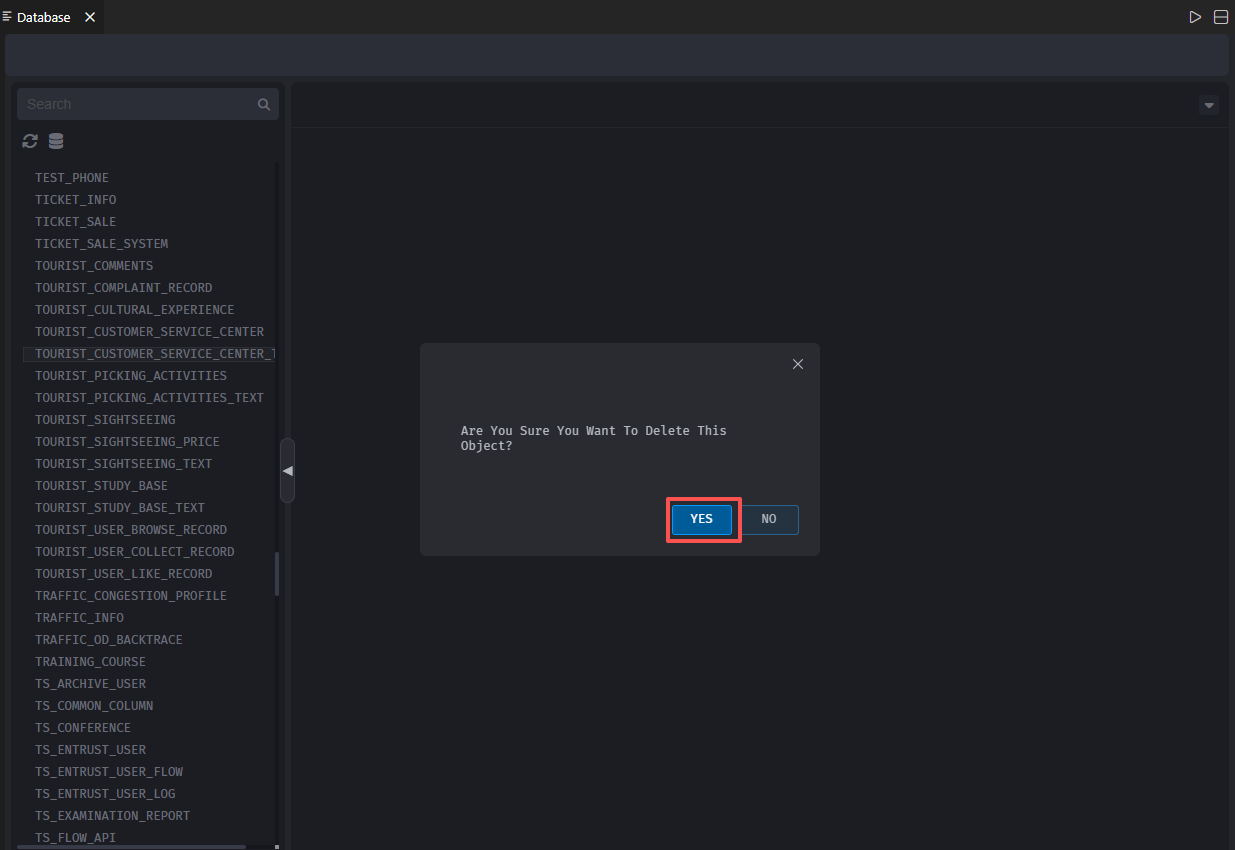Click the Database tab icon

coord(7,17)
